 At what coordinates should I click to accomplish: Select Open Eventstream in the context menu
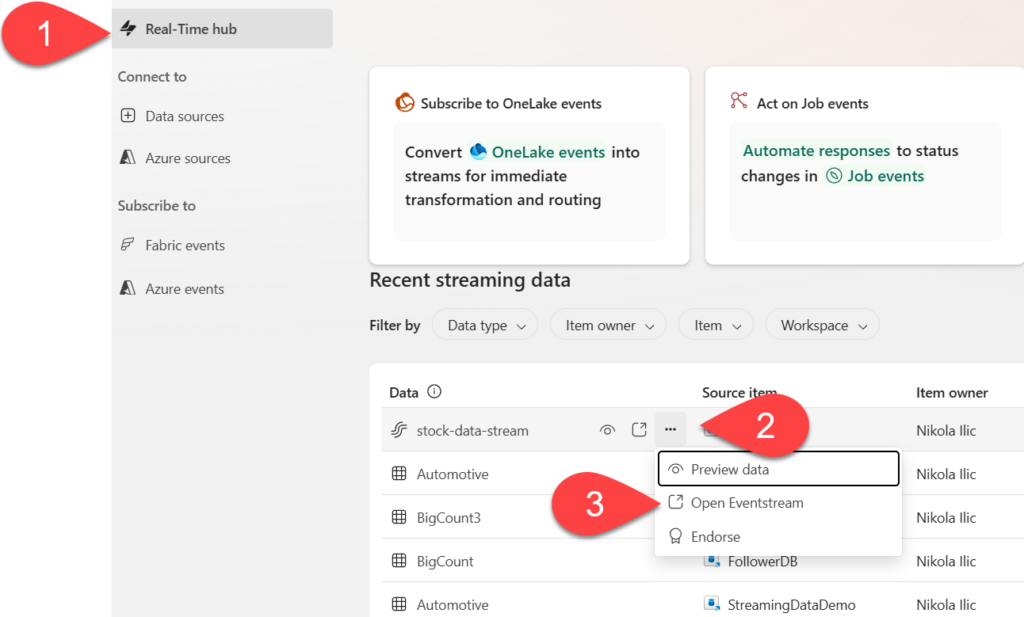click(746, 503)
